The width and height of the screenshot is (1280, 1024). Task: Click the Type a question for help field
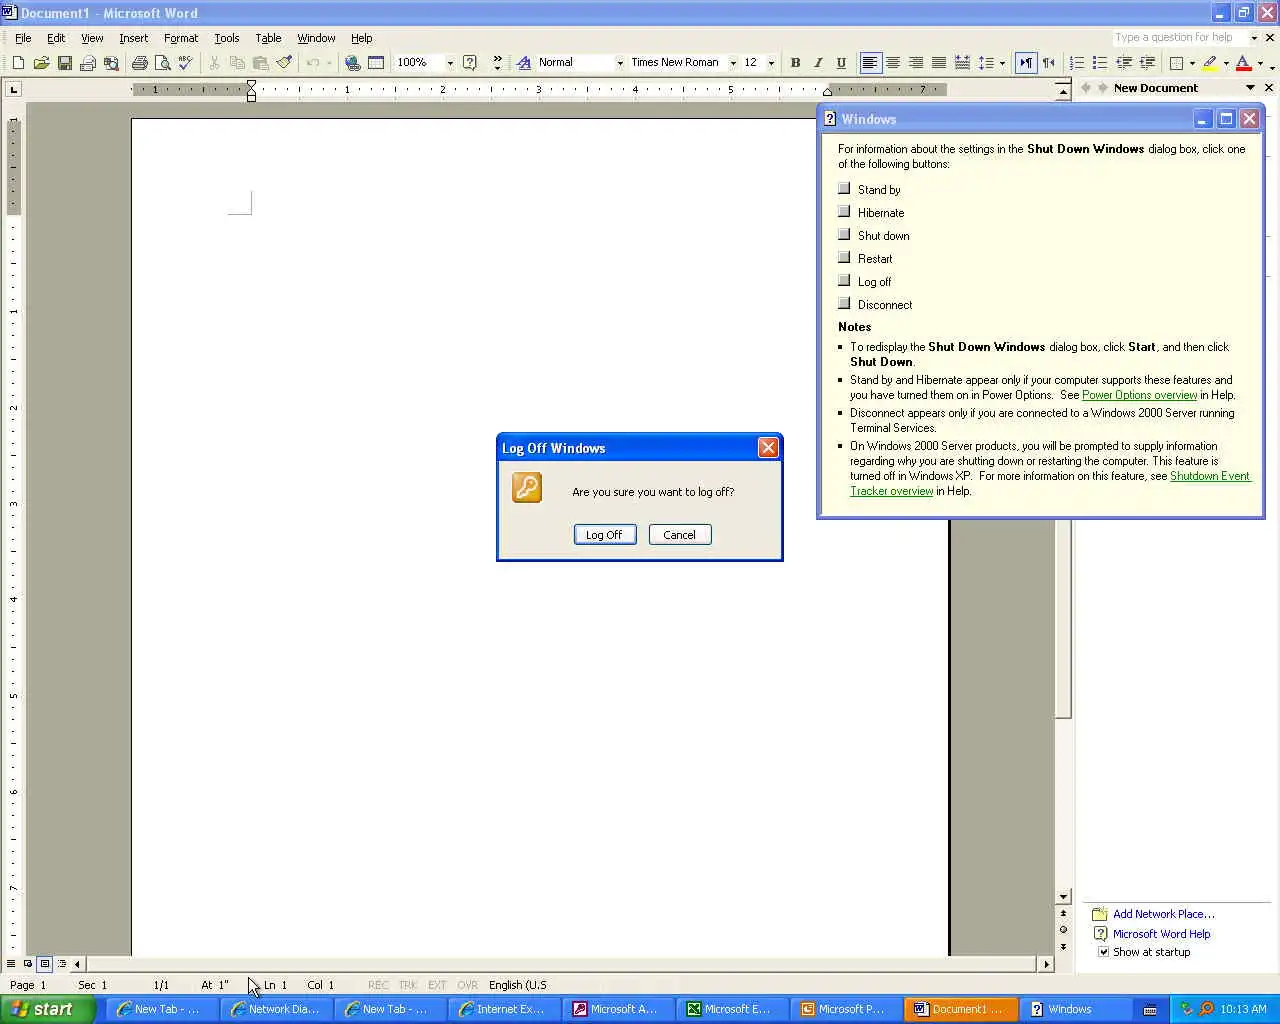coord(1180,38)
